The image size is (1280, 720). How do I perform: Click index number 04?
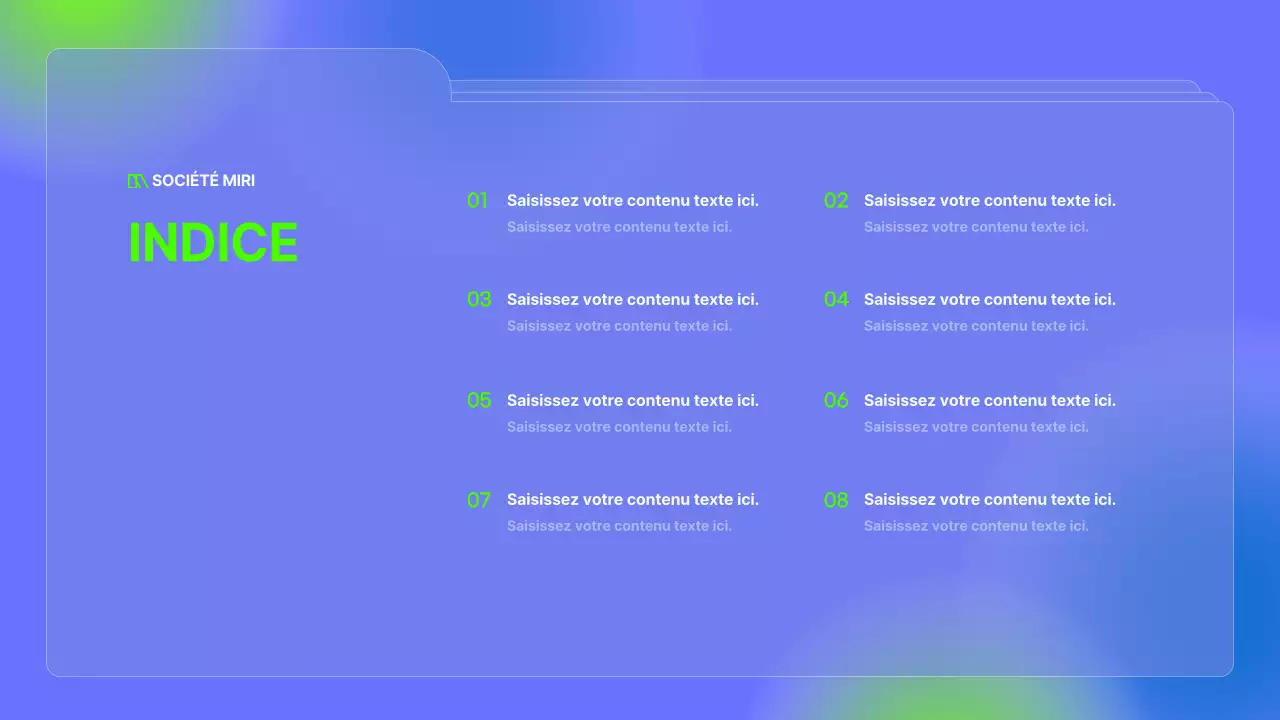coord(836,299)
